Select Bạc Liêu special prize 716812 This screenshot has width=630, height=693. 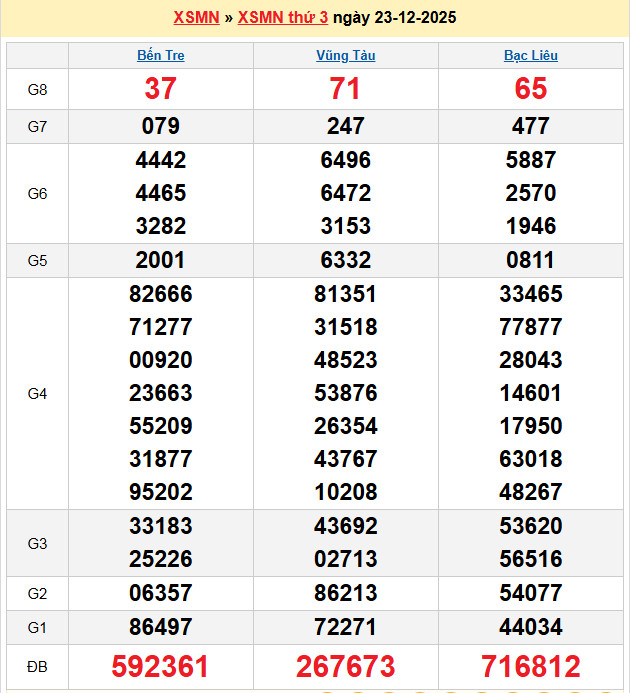point(530,666)
